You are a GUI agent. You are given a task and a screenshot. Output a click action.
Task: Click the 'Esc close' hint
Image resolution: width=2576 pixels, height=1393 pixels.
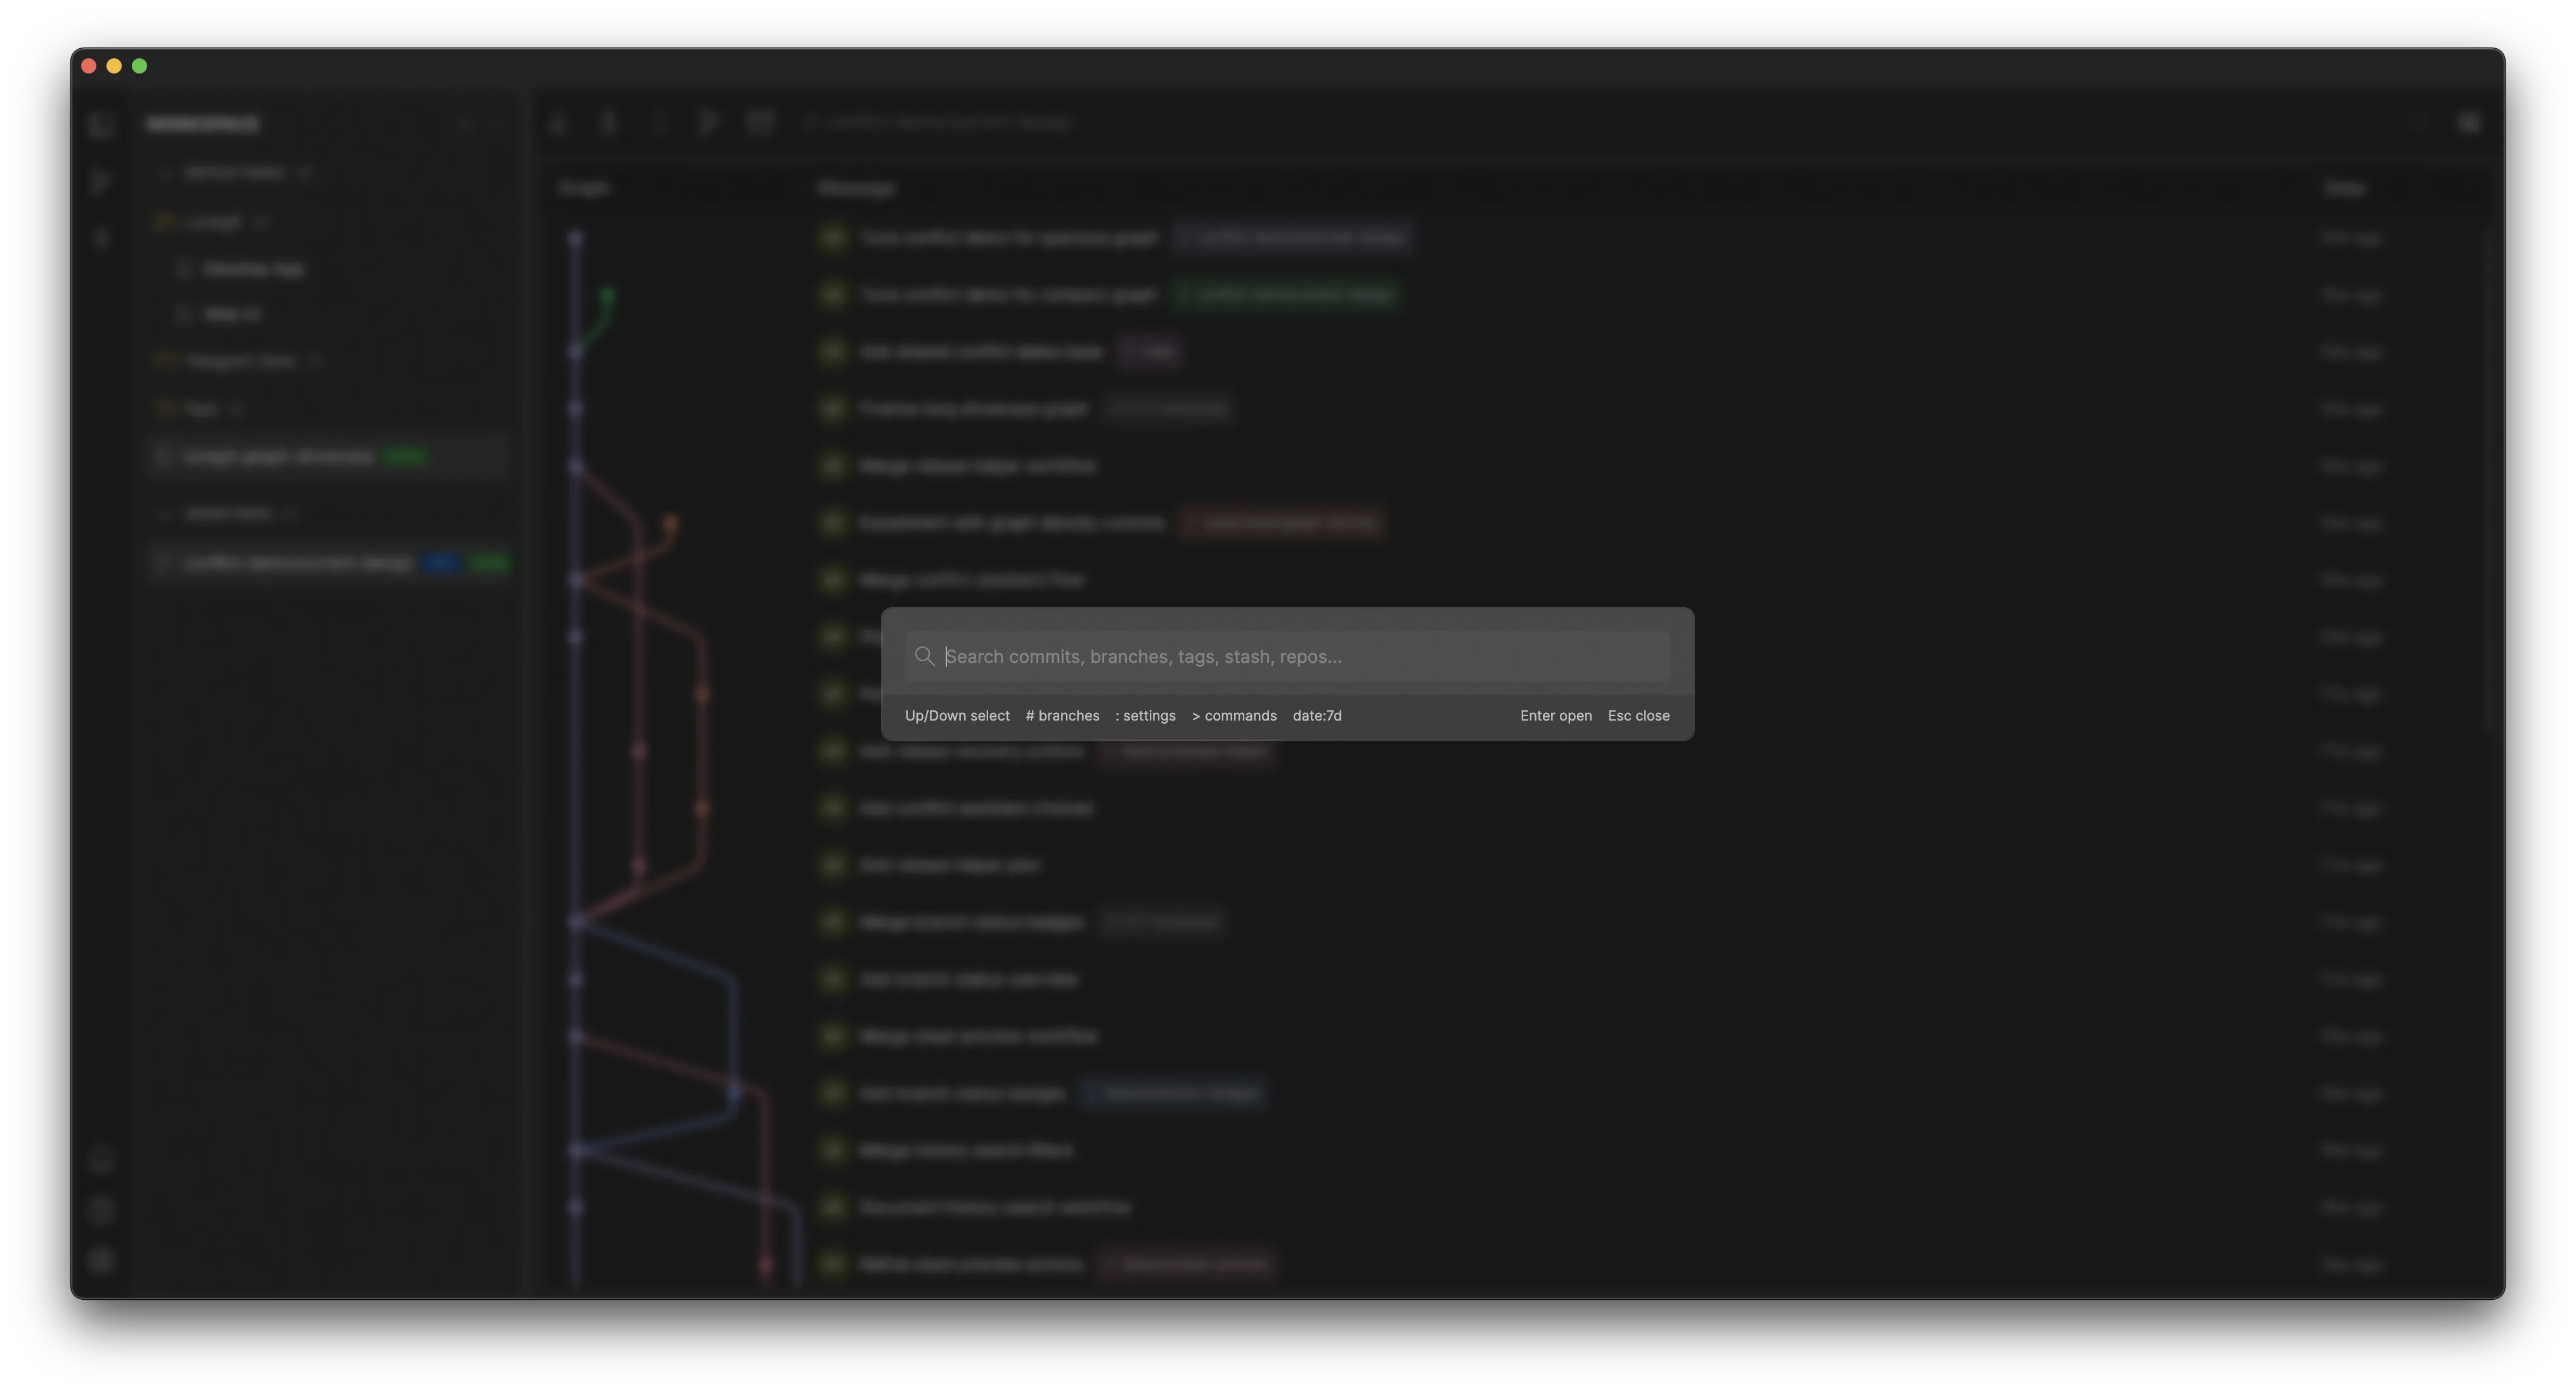point(1638,716)
